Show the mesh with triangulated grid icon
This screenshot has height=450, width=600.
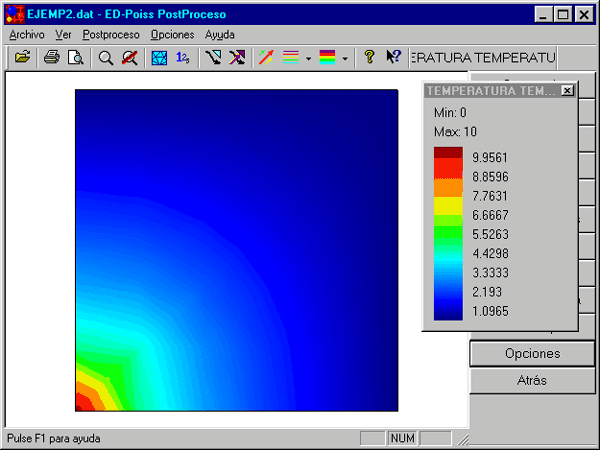click(159, 57)
